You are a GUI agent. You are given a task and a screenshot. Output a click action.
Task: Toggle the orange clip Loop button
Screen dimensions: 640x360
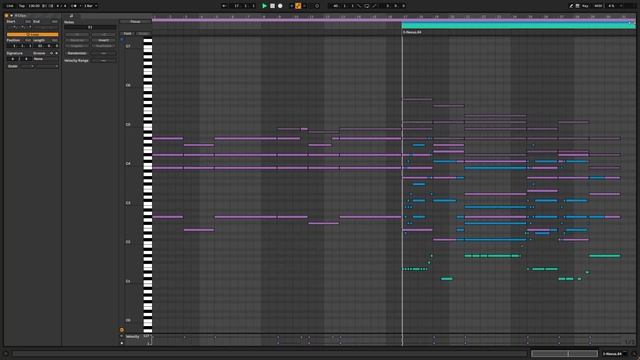[33, 35]
